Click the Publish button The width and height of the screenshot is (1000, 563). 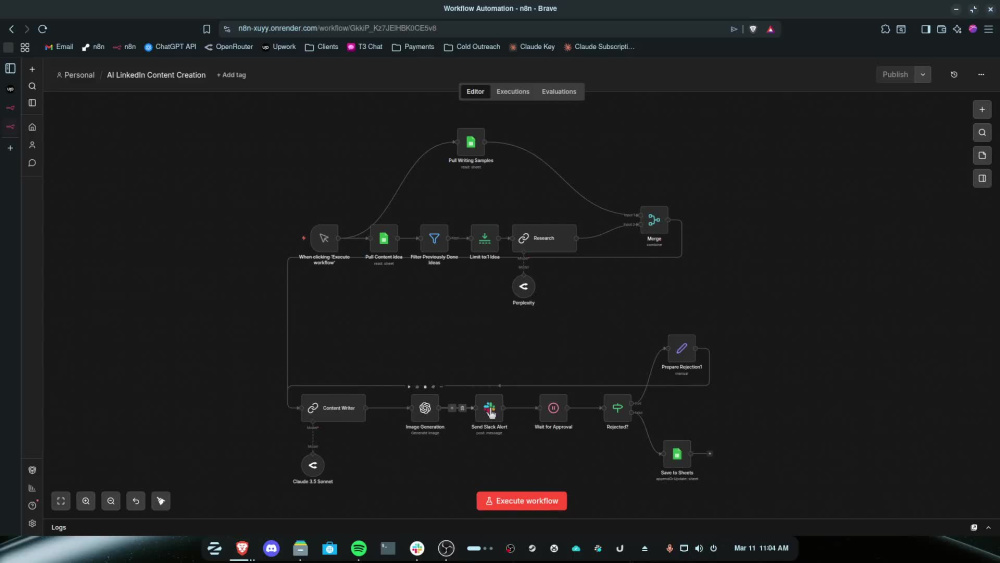coord(895,75)
